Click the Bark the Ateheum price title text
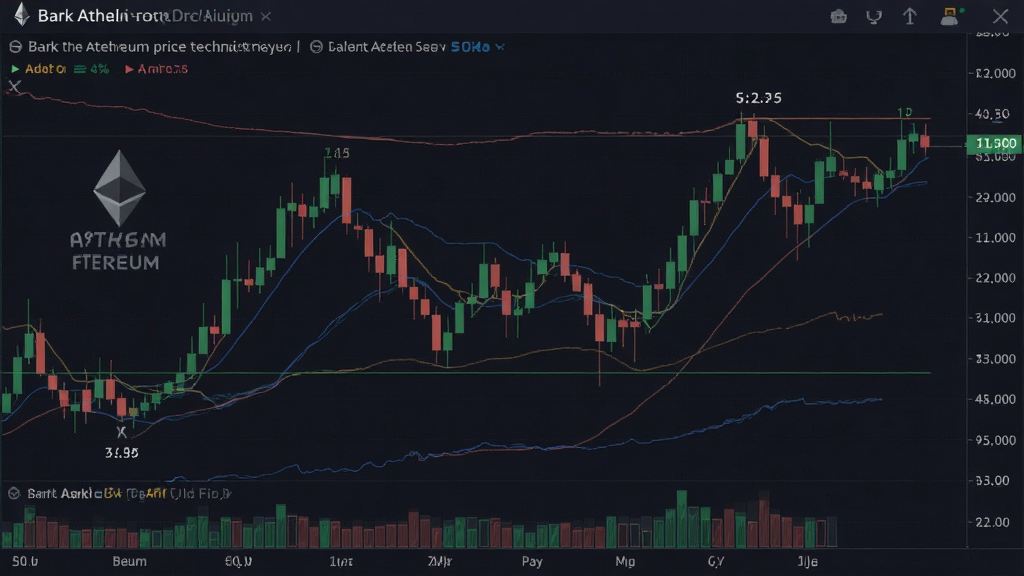The width and height of the screenshot is (1024, 576). tap(160, 47)
